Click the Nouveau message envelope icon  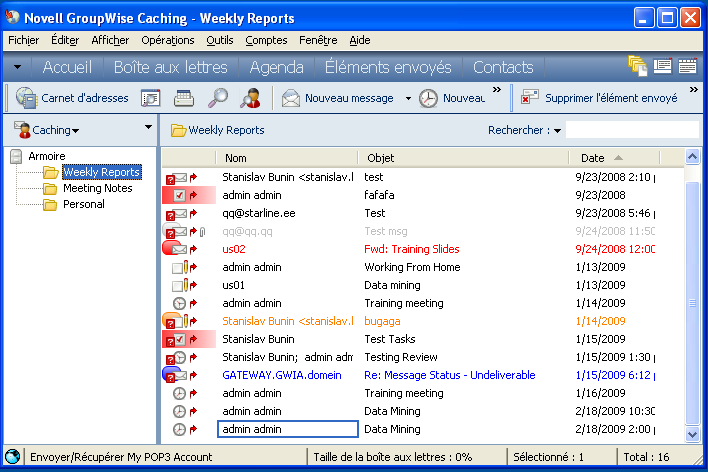(x=291, y=98)
